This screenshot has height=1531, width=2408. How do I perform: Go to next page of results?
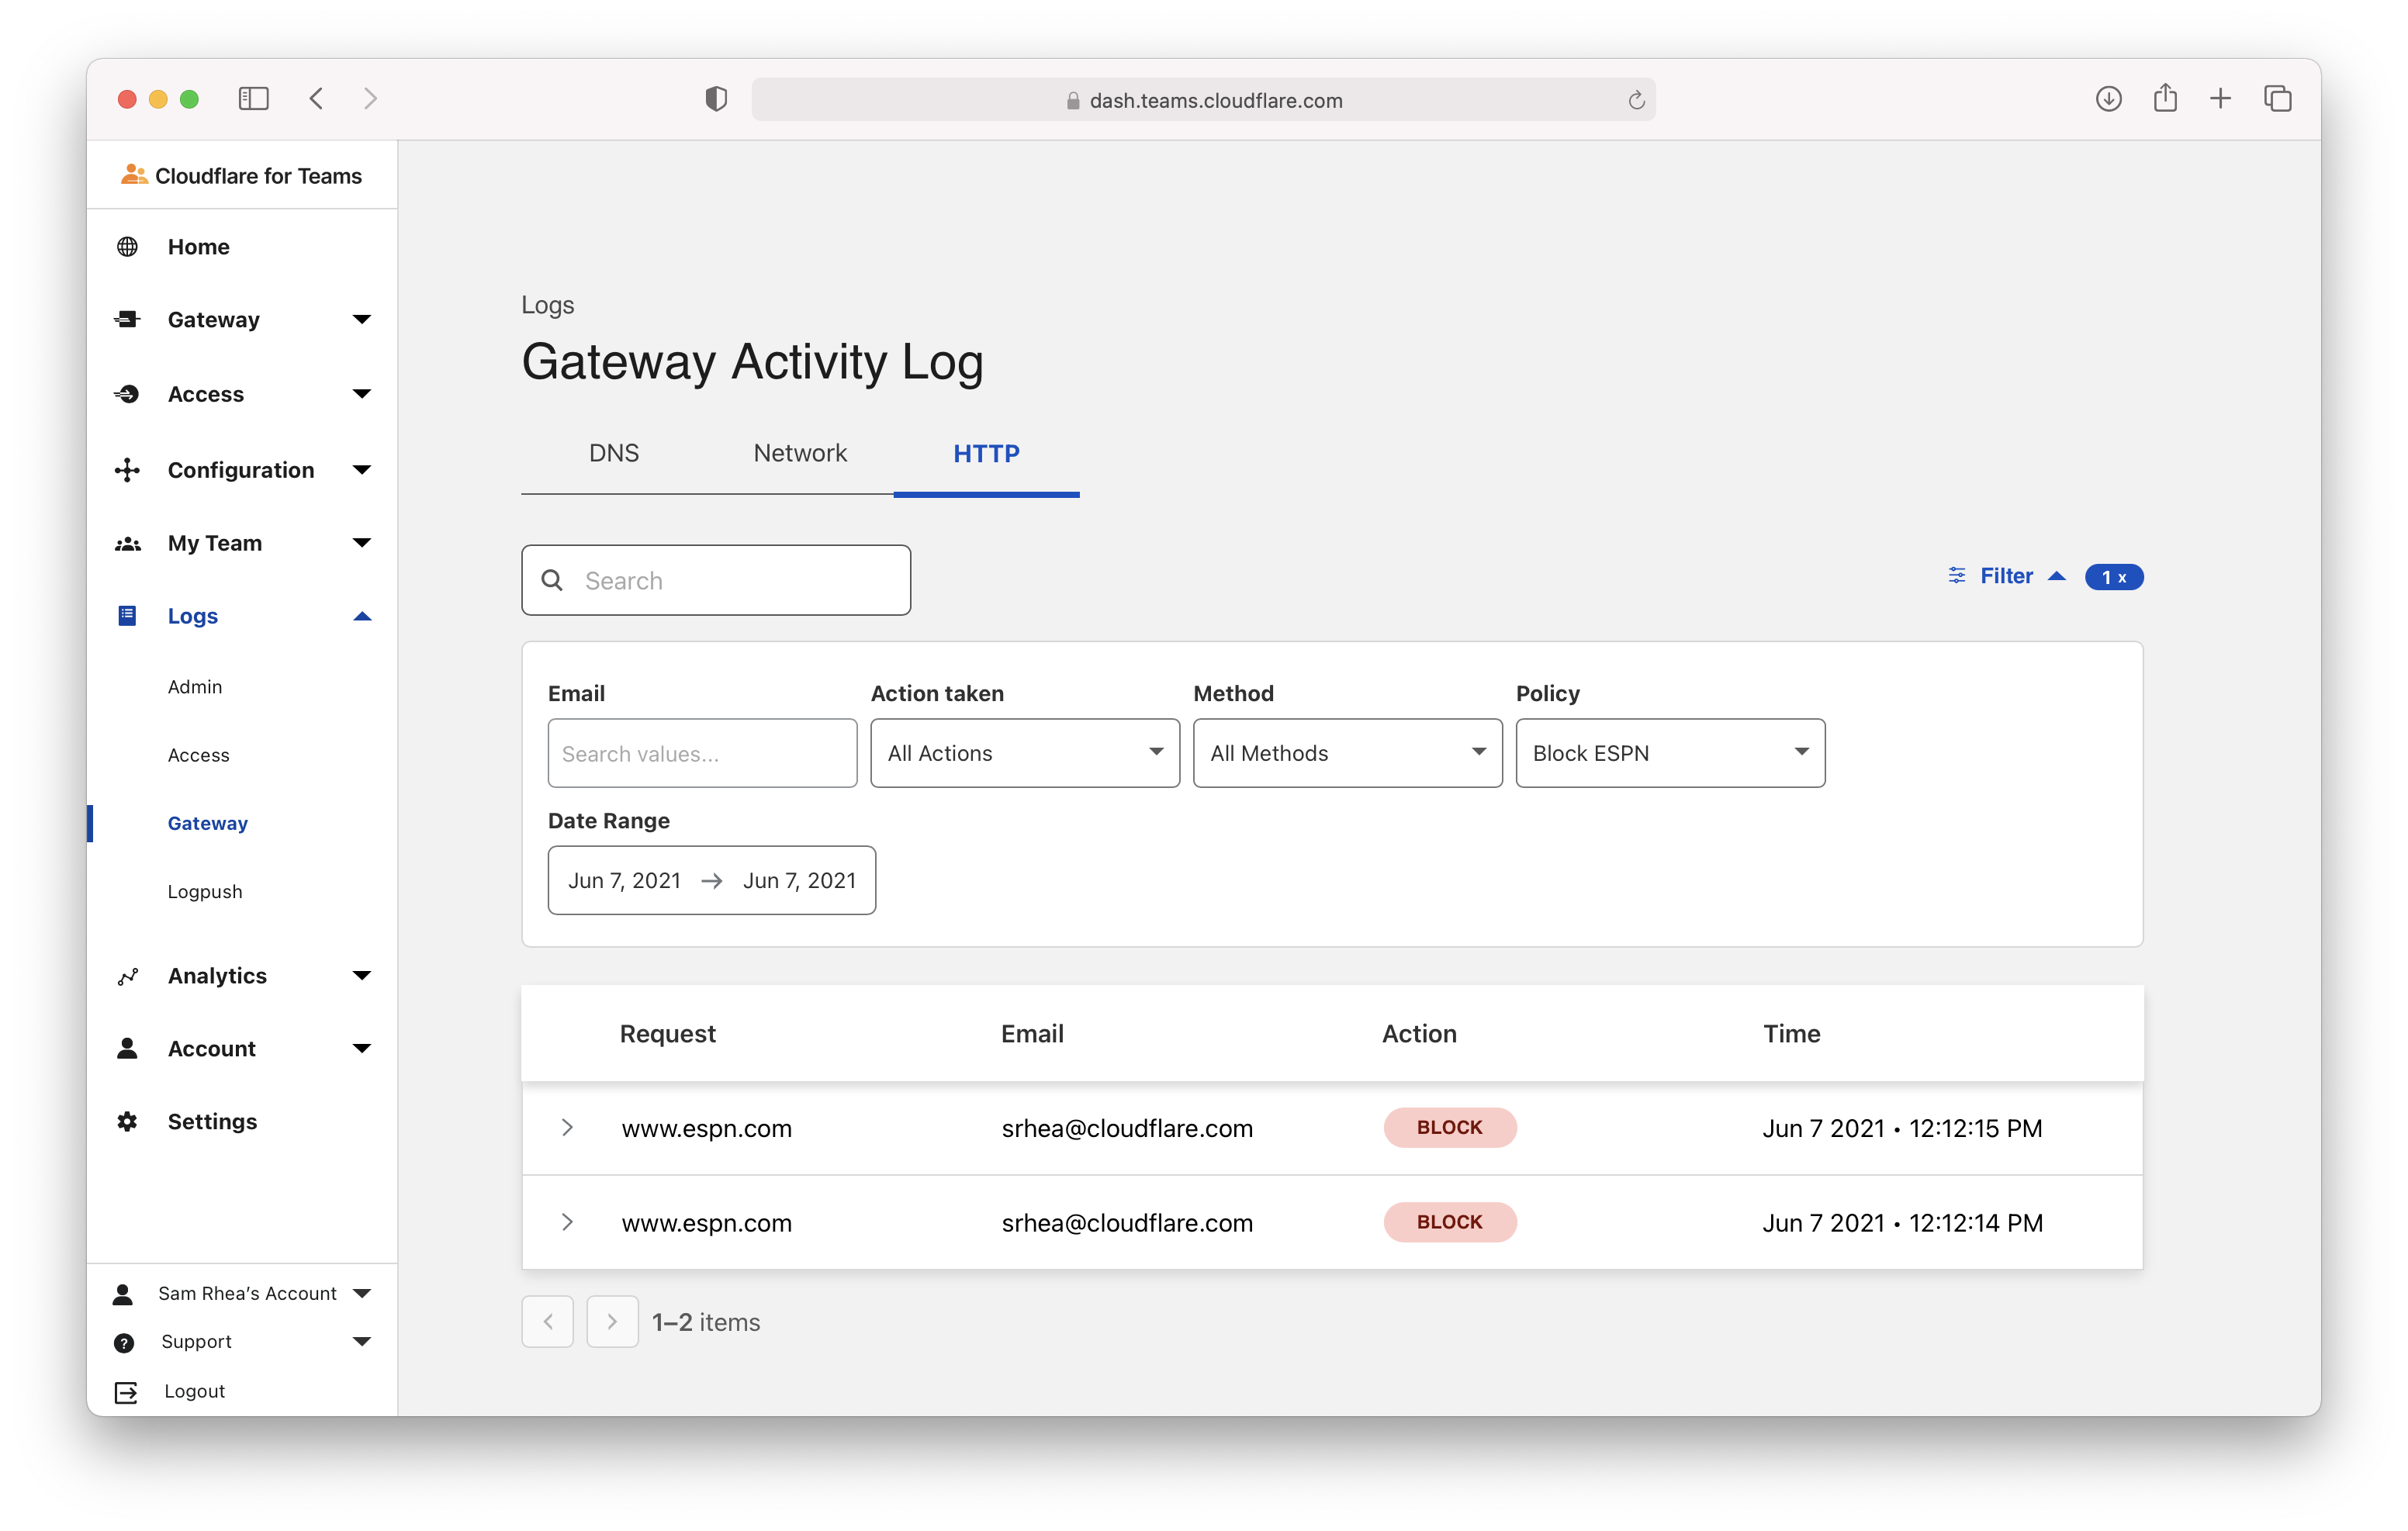click(x=612, y=1322)
